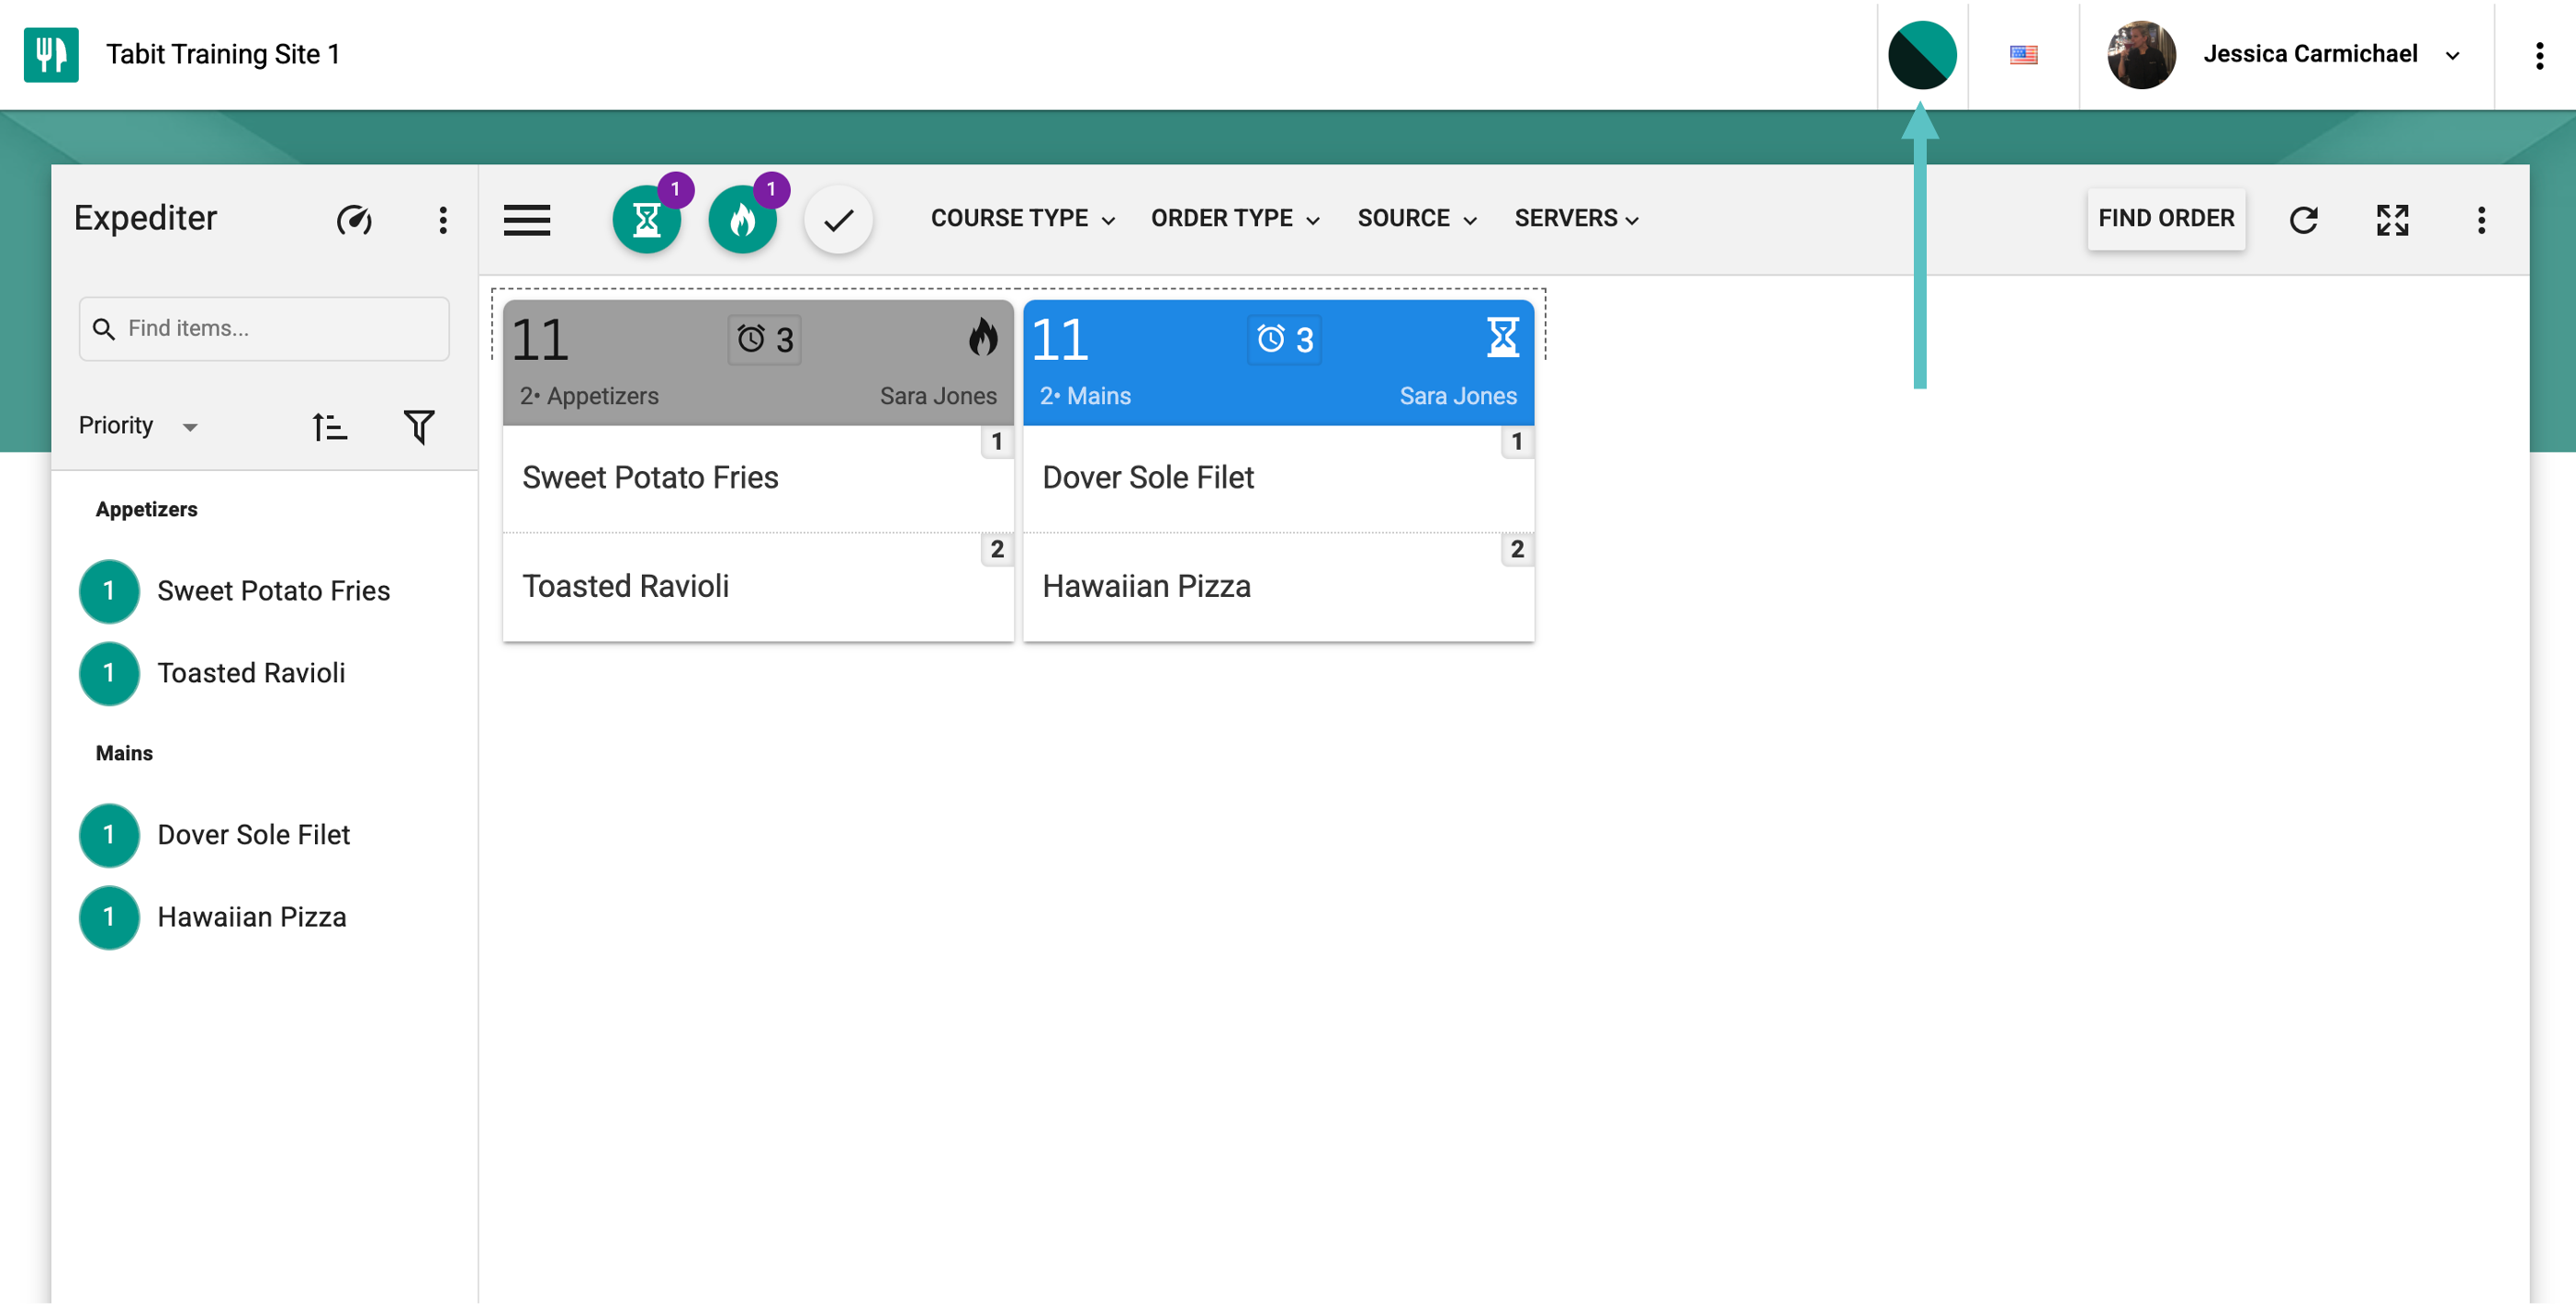Open the Expediter panel three-dot menu
This screenshot has height=1304, width=2576.
(443, 219)
